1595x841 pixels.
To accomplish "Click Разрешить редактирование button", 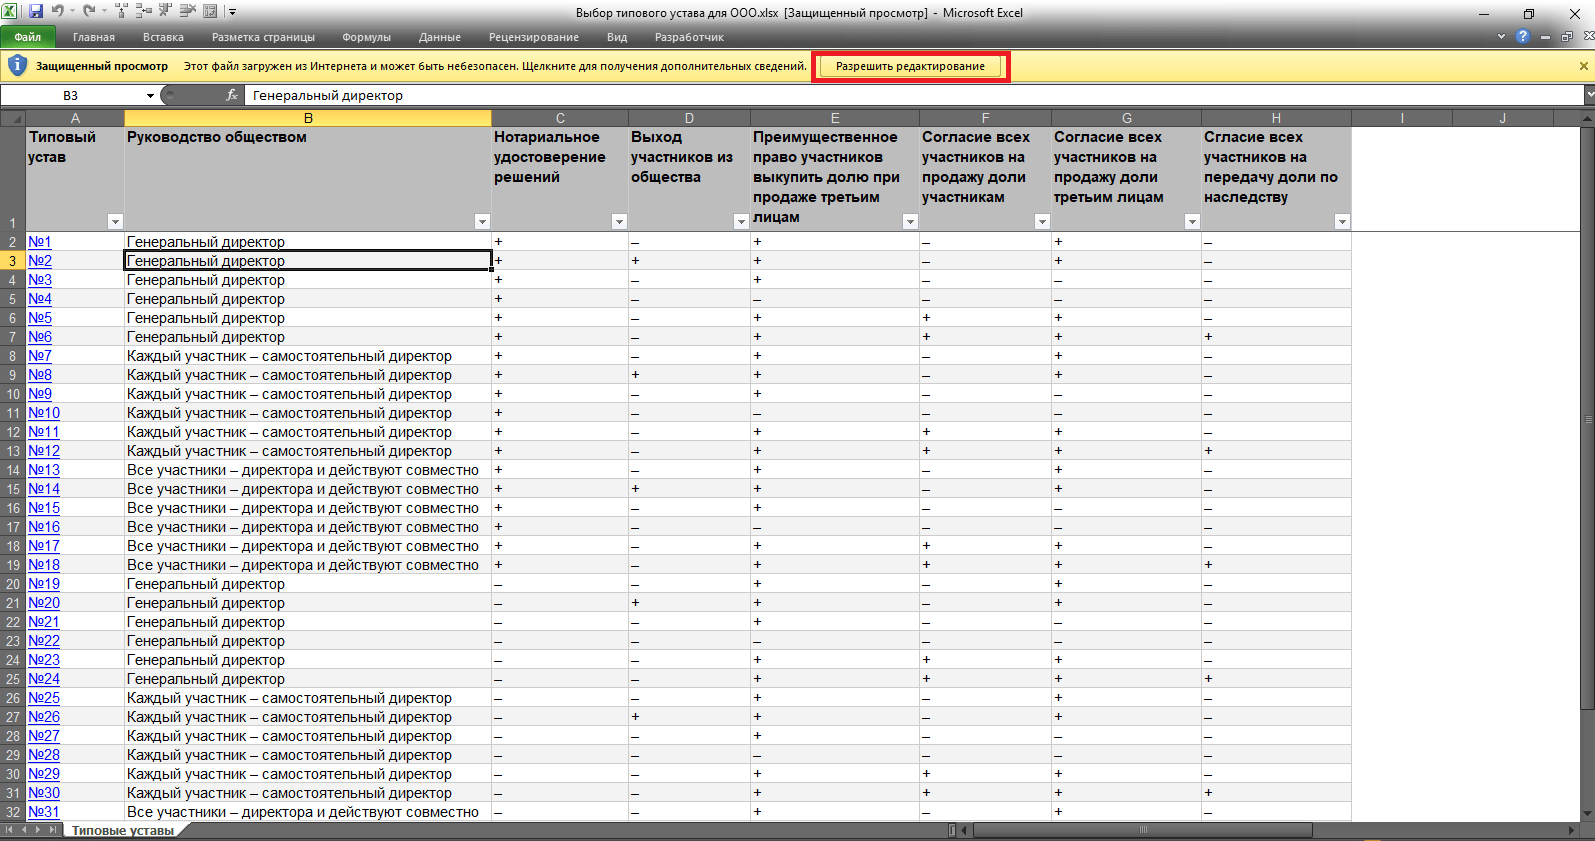I will [910, 66].
